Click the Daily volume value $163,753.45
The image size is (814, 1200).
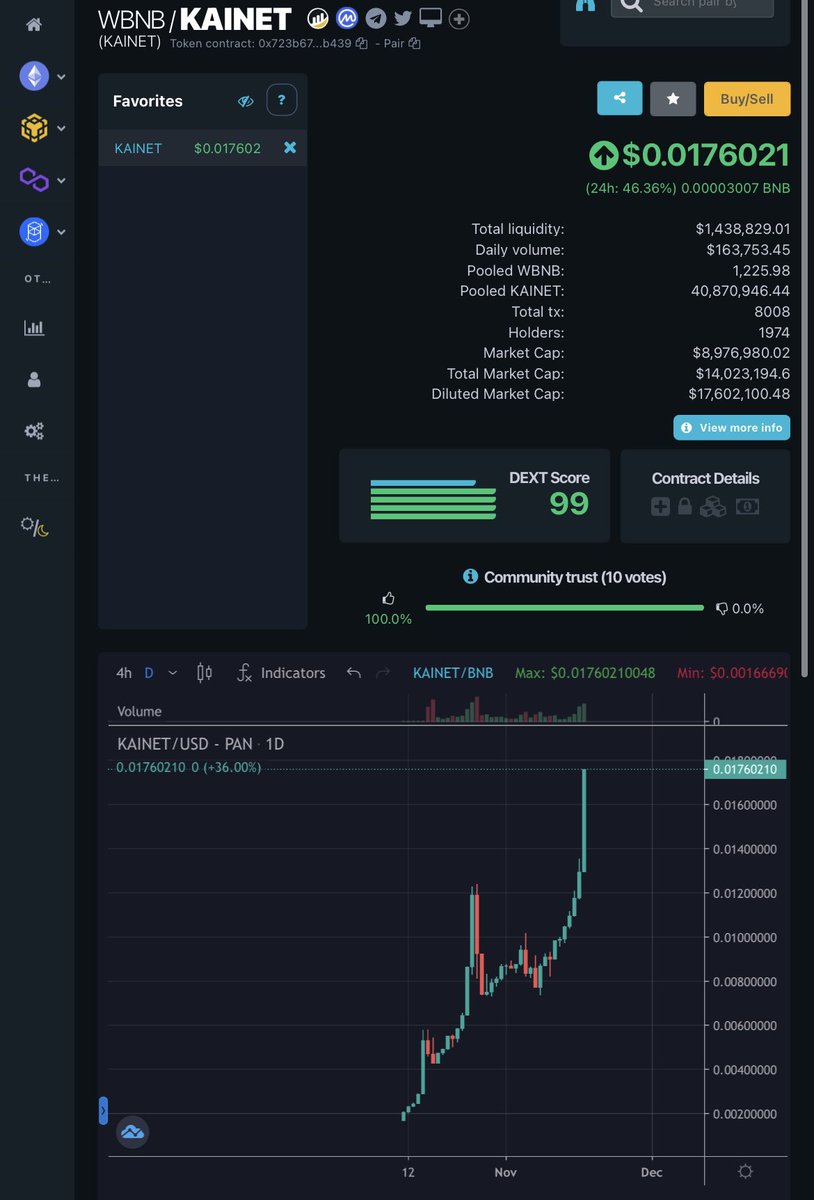(748, 250)
